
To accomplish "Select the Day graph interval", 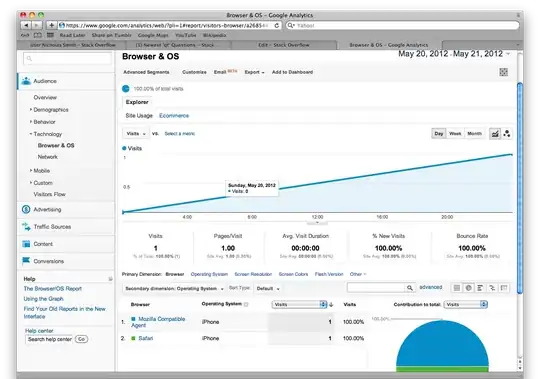I will pos(438,134).
